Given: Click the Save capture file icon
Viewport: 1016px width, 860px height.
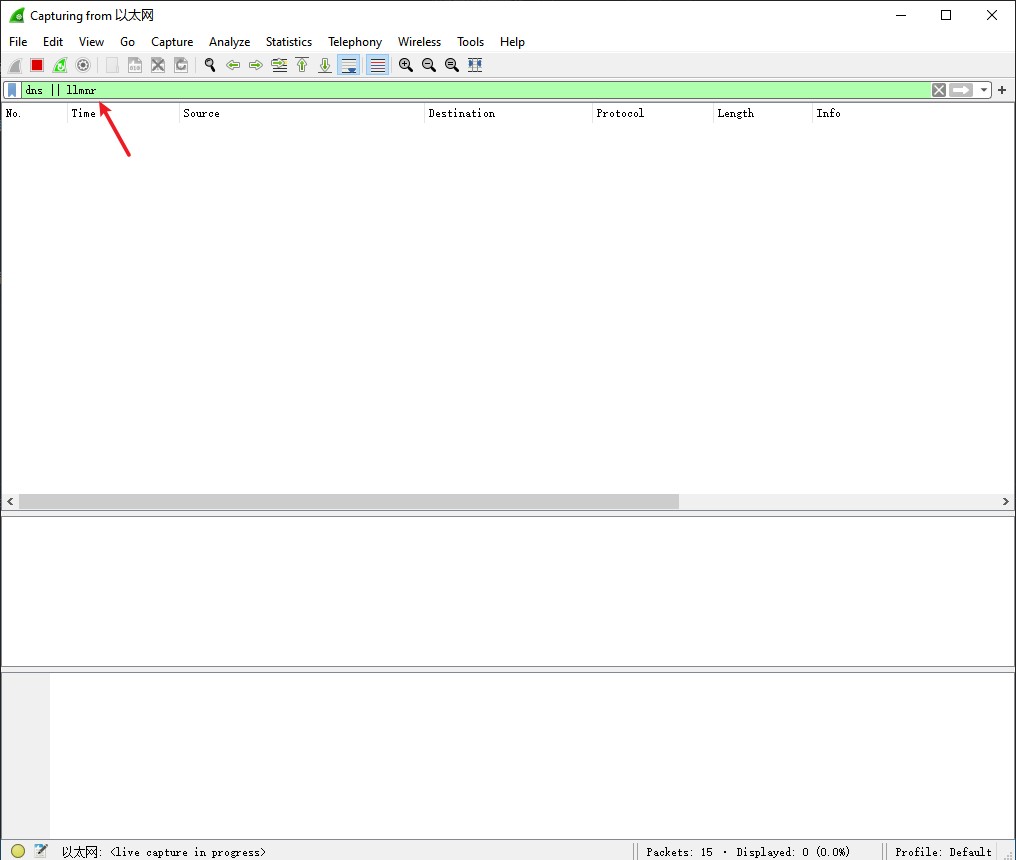Looking at the screenshot, I should (x=135, y=65).
